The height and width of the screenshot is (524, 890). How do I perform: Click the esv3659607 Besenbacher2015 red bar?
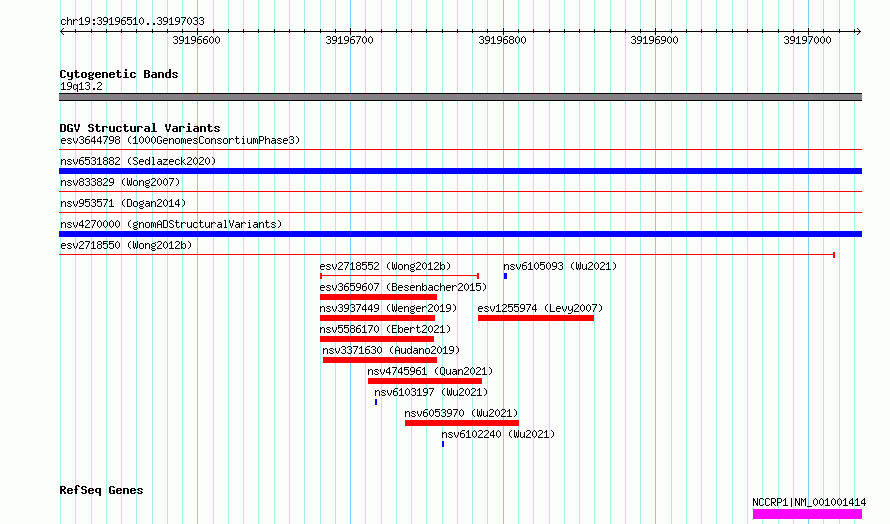pyautogui.click(x=378, y=297)
